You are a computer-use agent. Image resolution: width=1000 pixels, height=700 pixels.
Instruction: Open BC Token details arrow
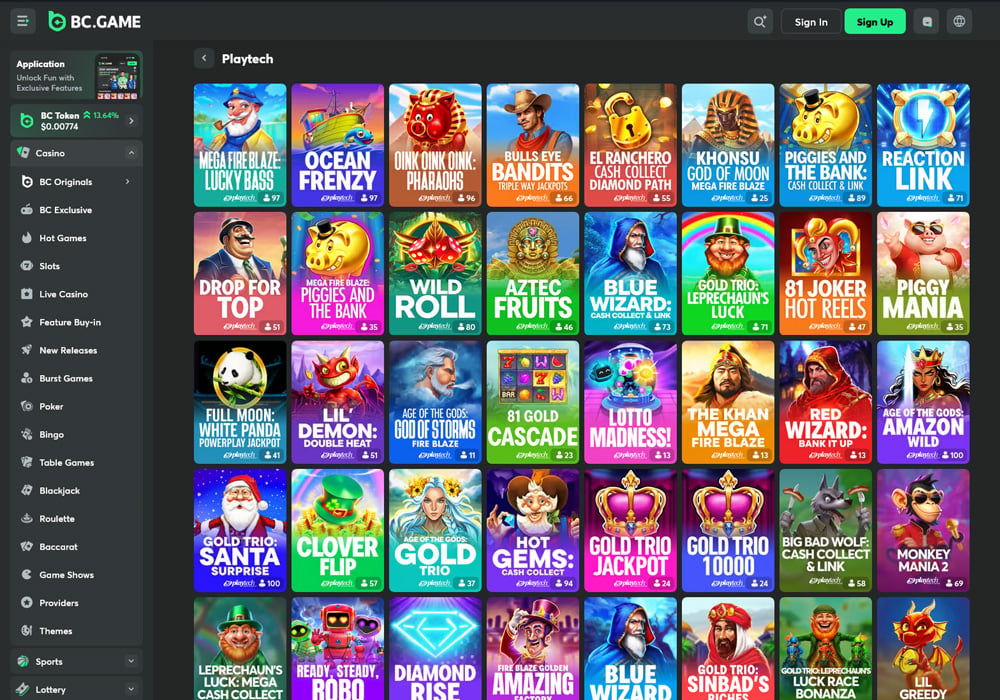click(131, 120)
